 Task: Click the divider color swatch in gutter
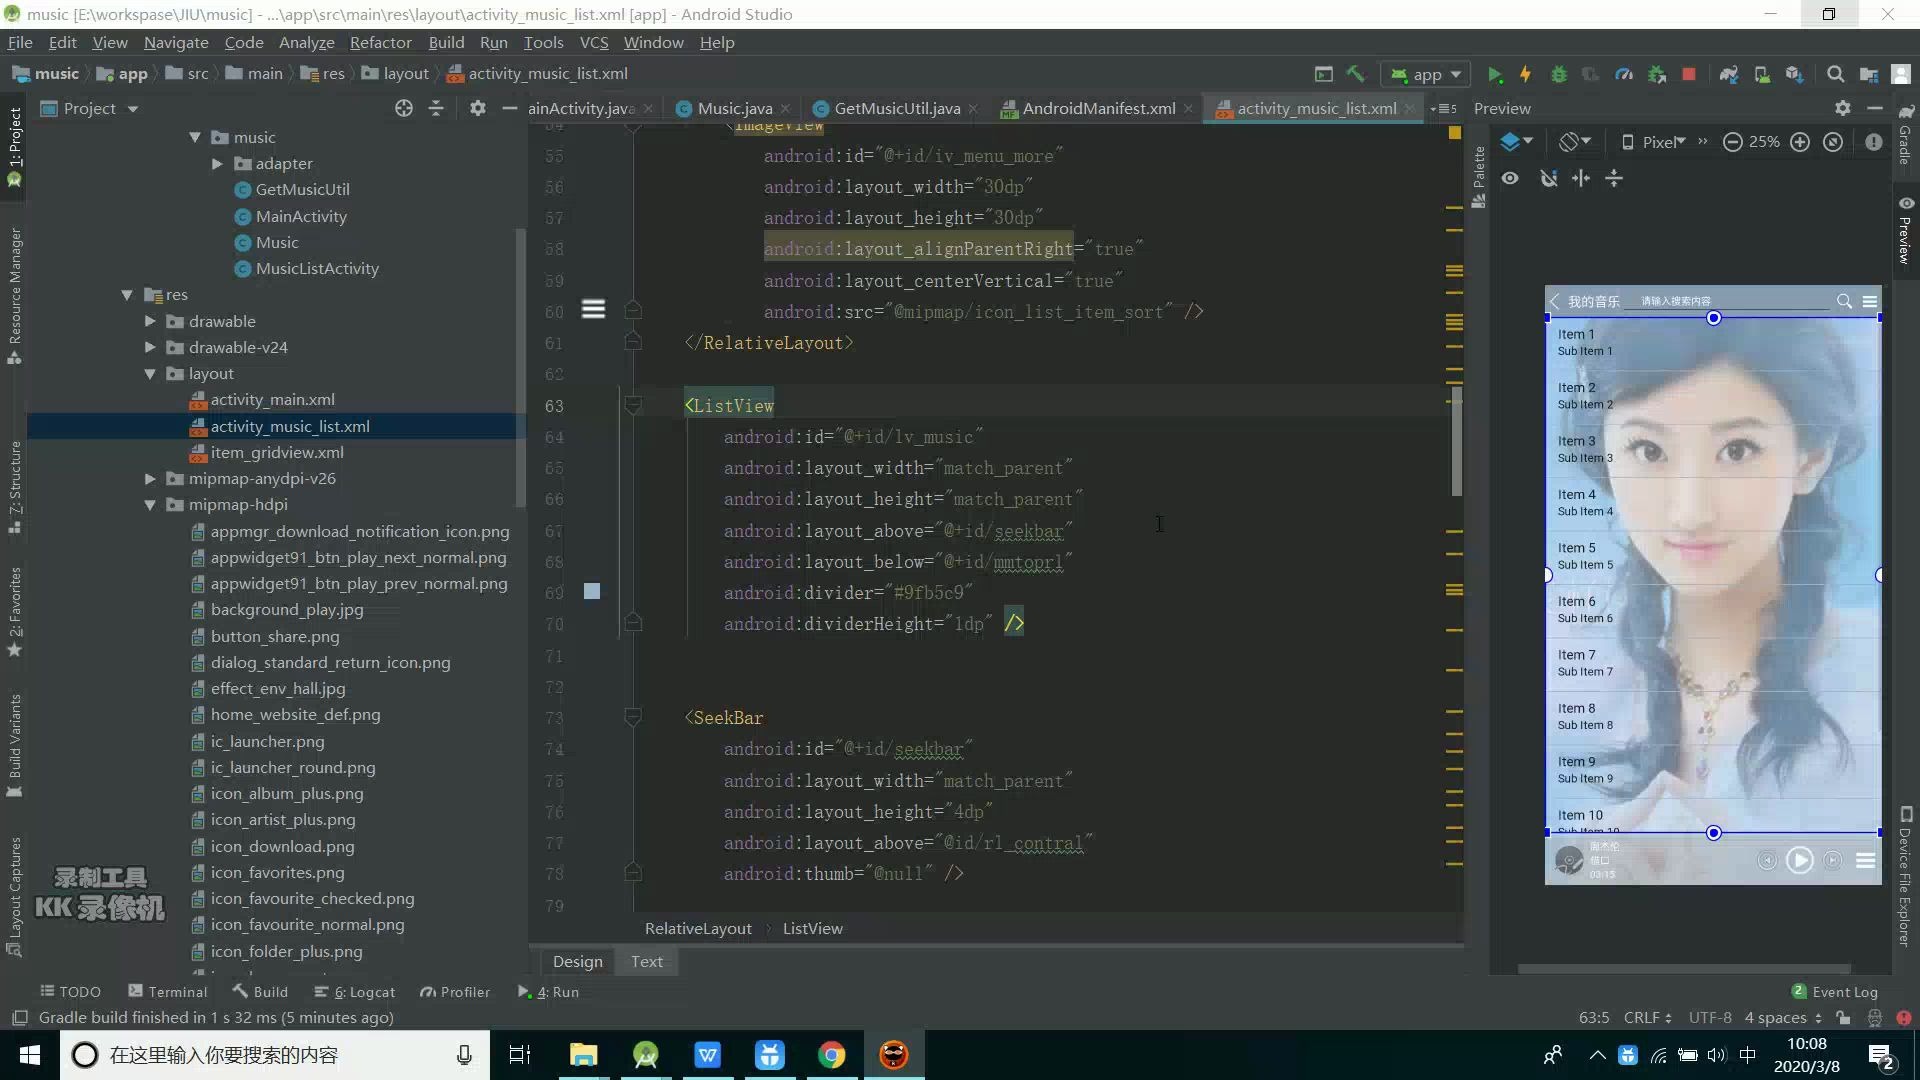pyautogui.click(x=592, y=592)
